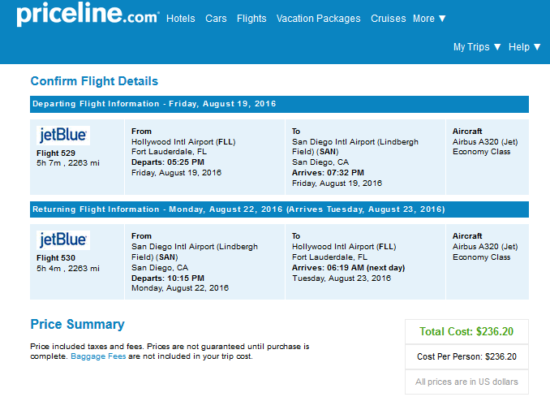The width and height of the screenshot is (550, 397).
Task: Go to the Cars section
Action: pos(216,18)
